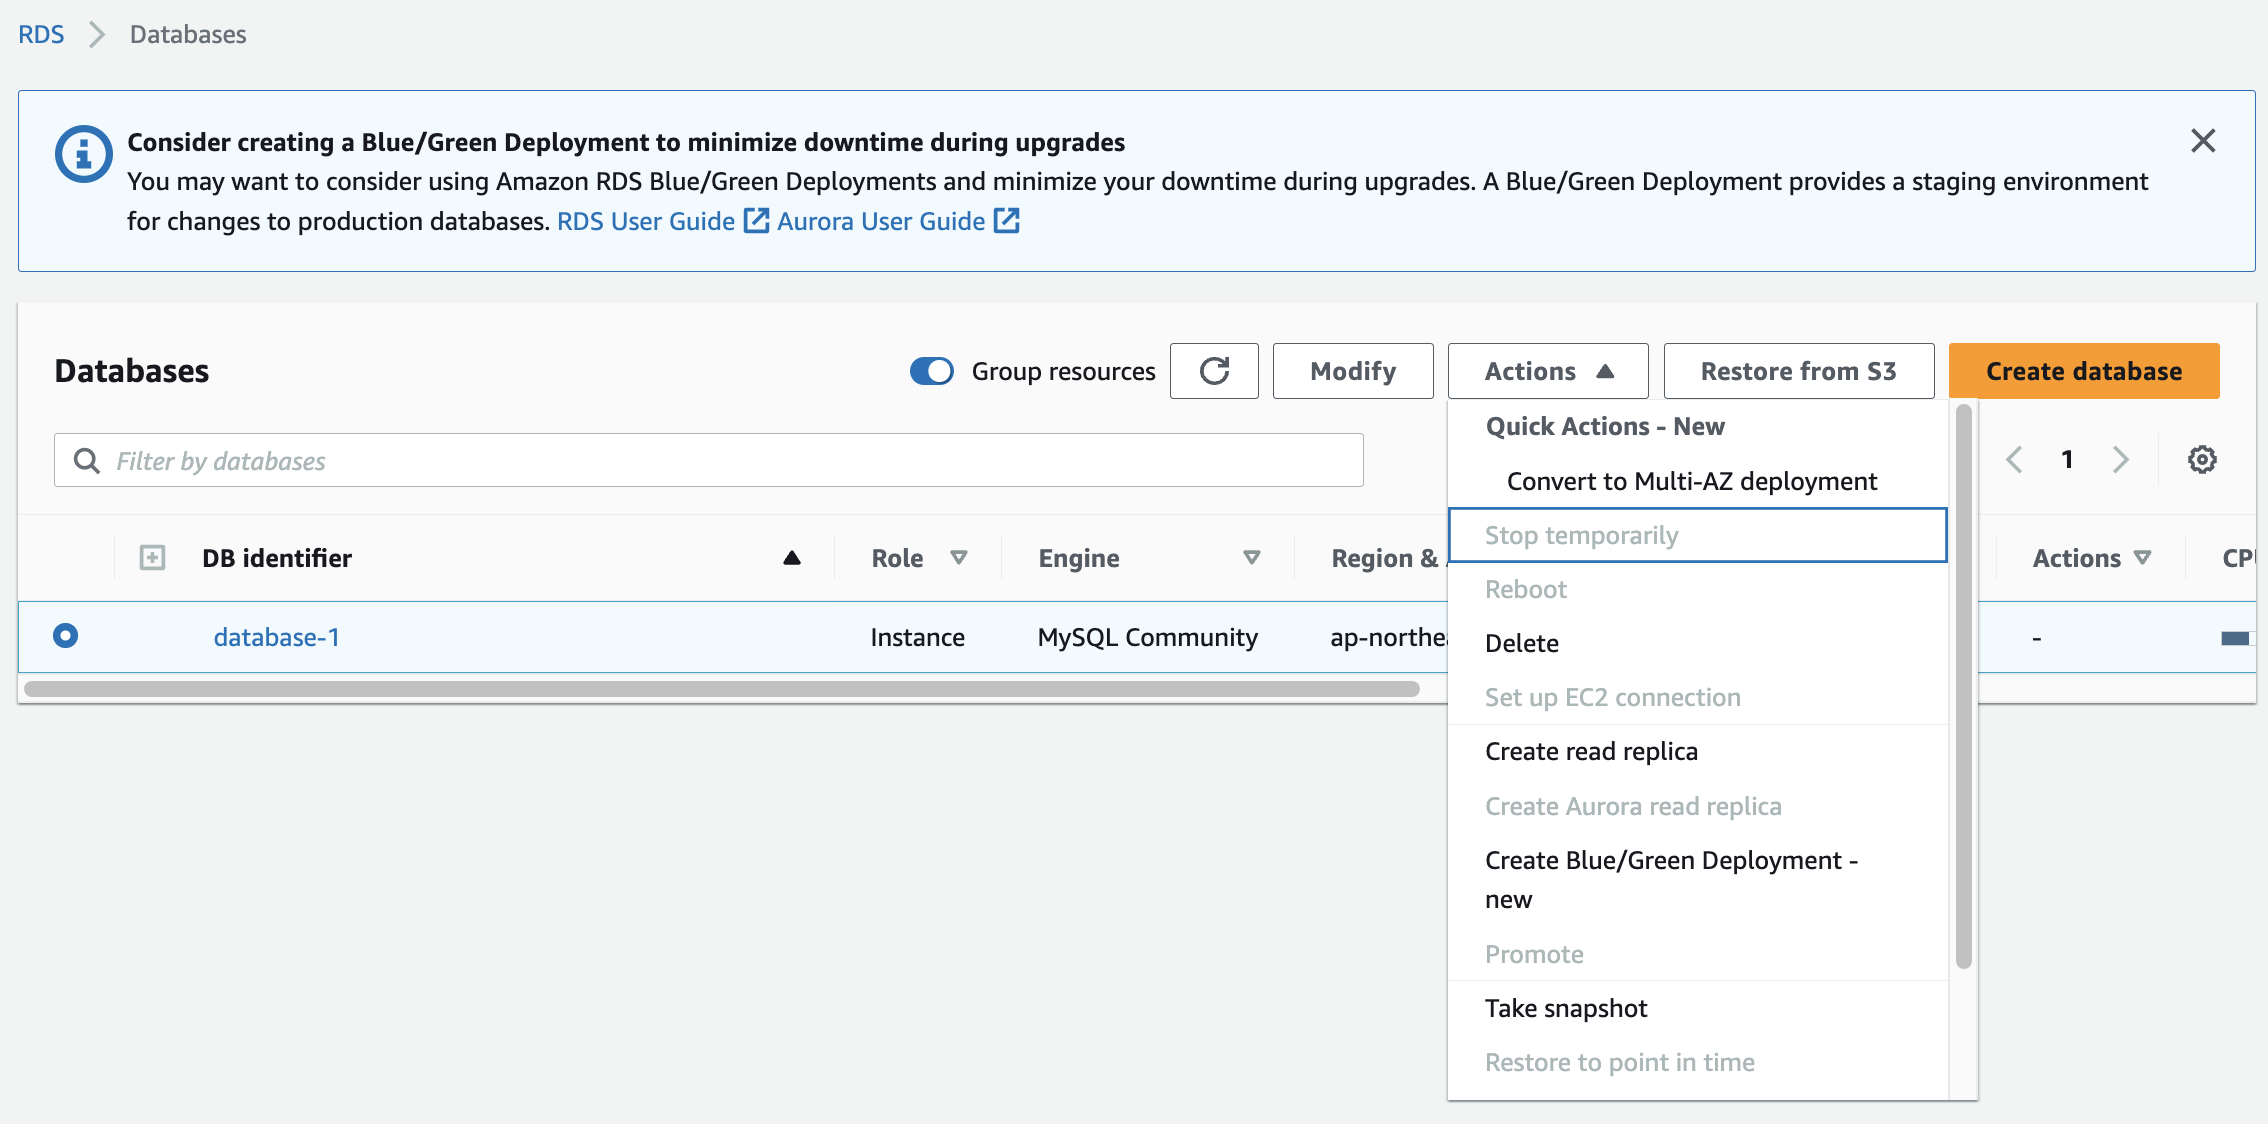
Task: Click the horizontal table scrollbar
Action: [x=720, y=689]
